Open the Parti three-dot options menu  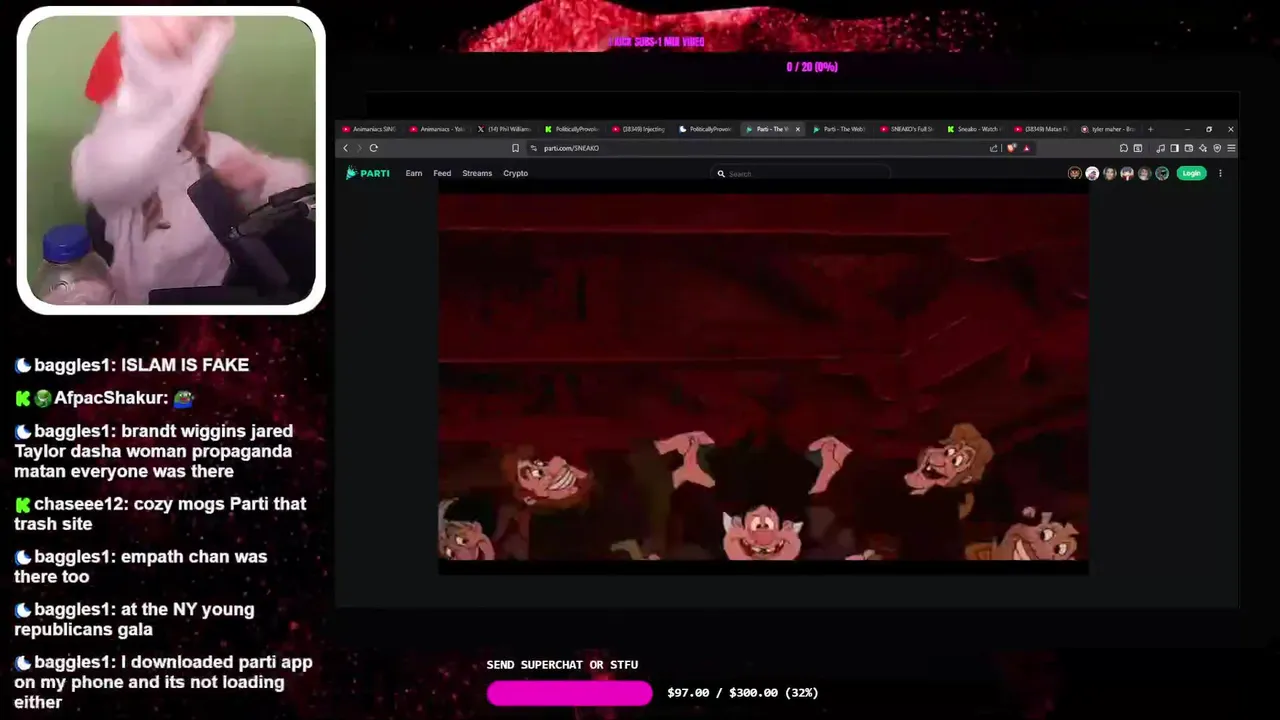click(1220, 173)
